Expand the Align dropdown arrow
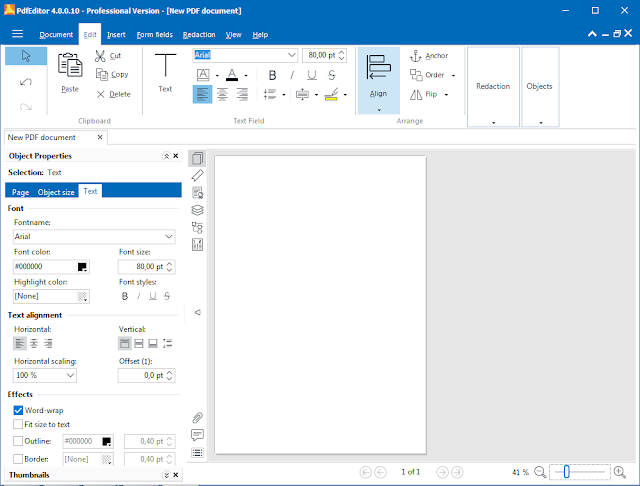The height and width of the screenshot is (486, 640). pos(379,110)
